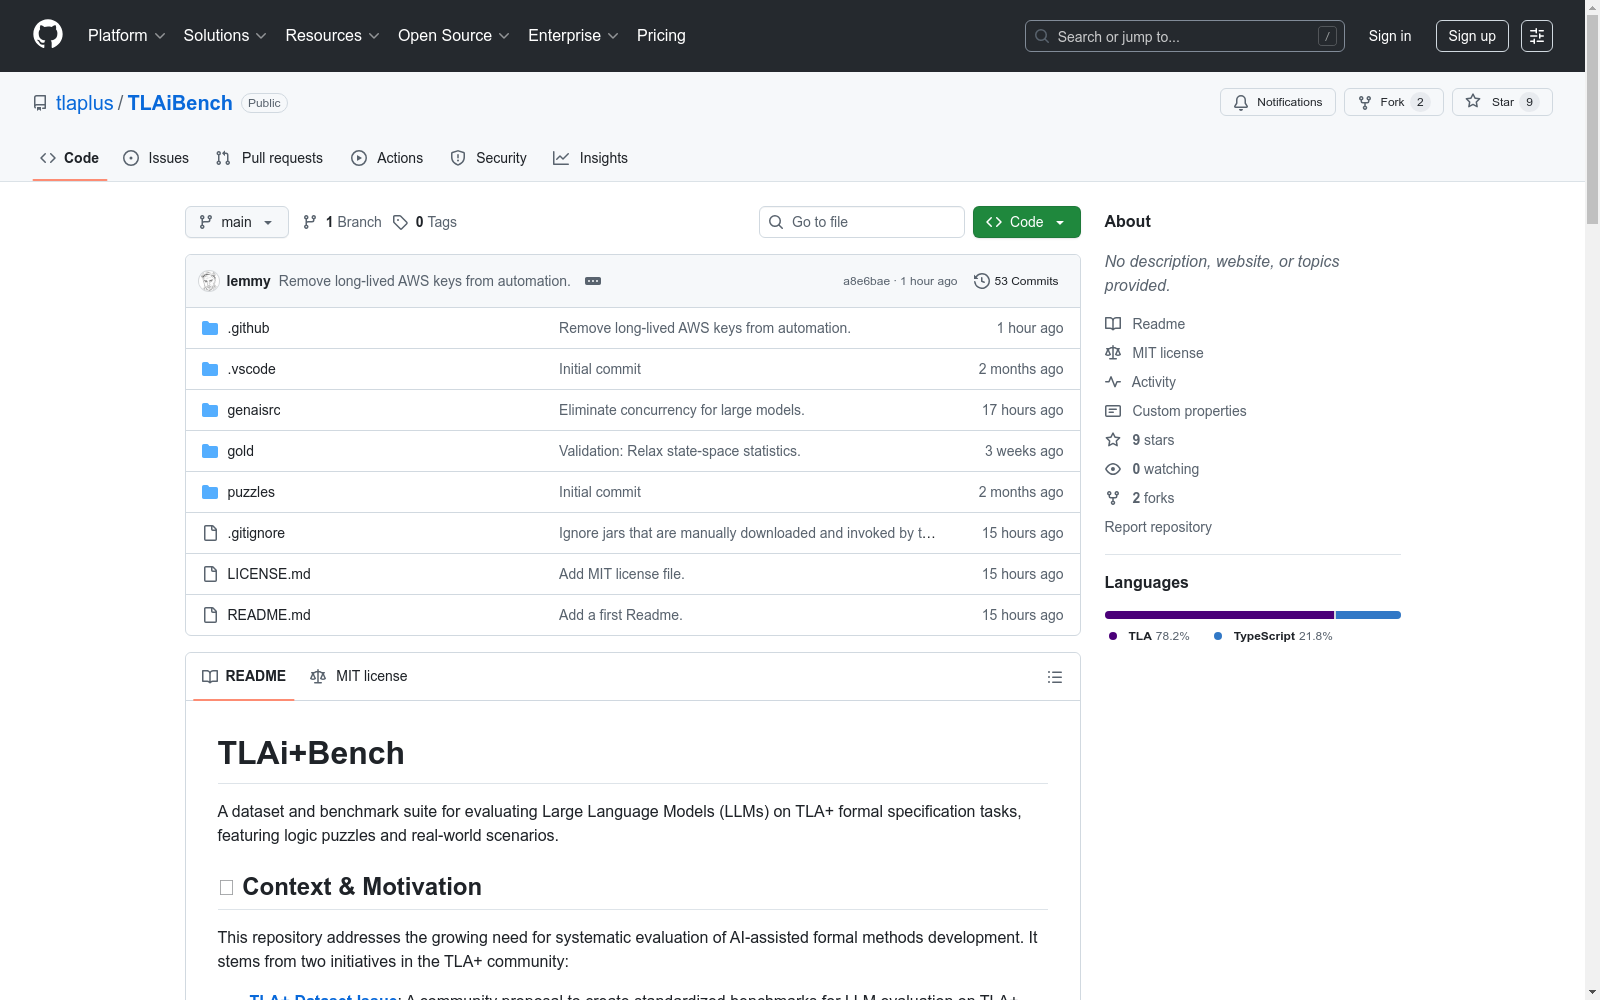Open the Actions tab
The height and width of the screenshot is (1000, 1600).
pyautogui.click(x=387, y=158)
